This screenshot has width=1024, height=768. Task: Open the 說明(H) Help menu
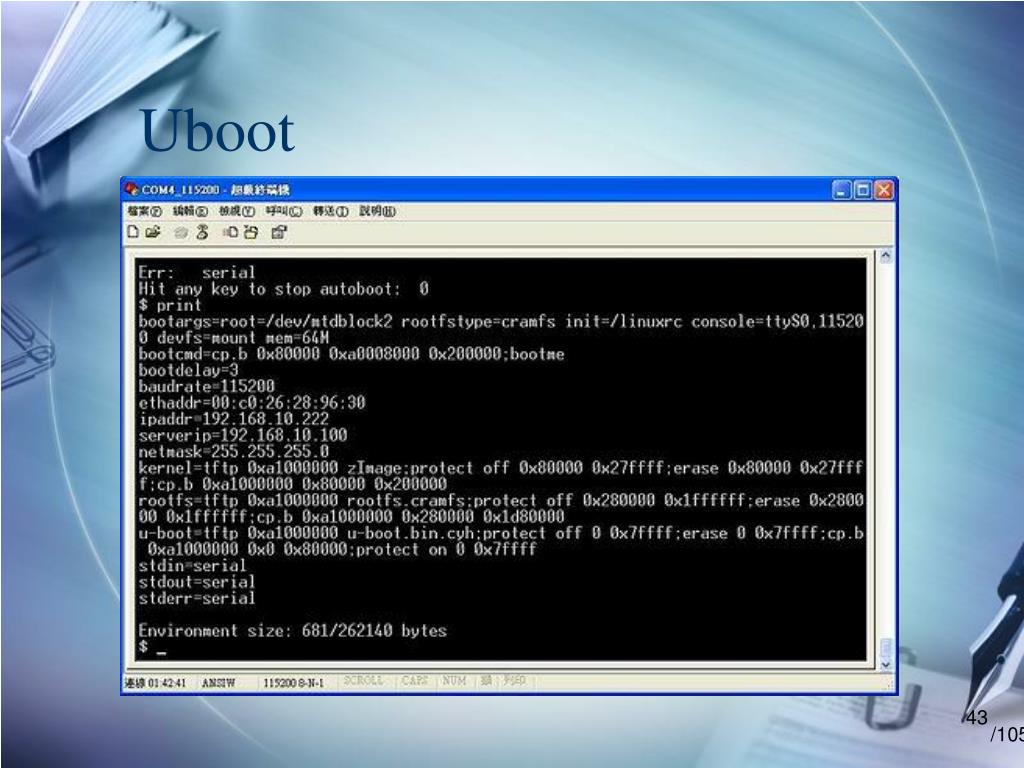coord(377,211)
